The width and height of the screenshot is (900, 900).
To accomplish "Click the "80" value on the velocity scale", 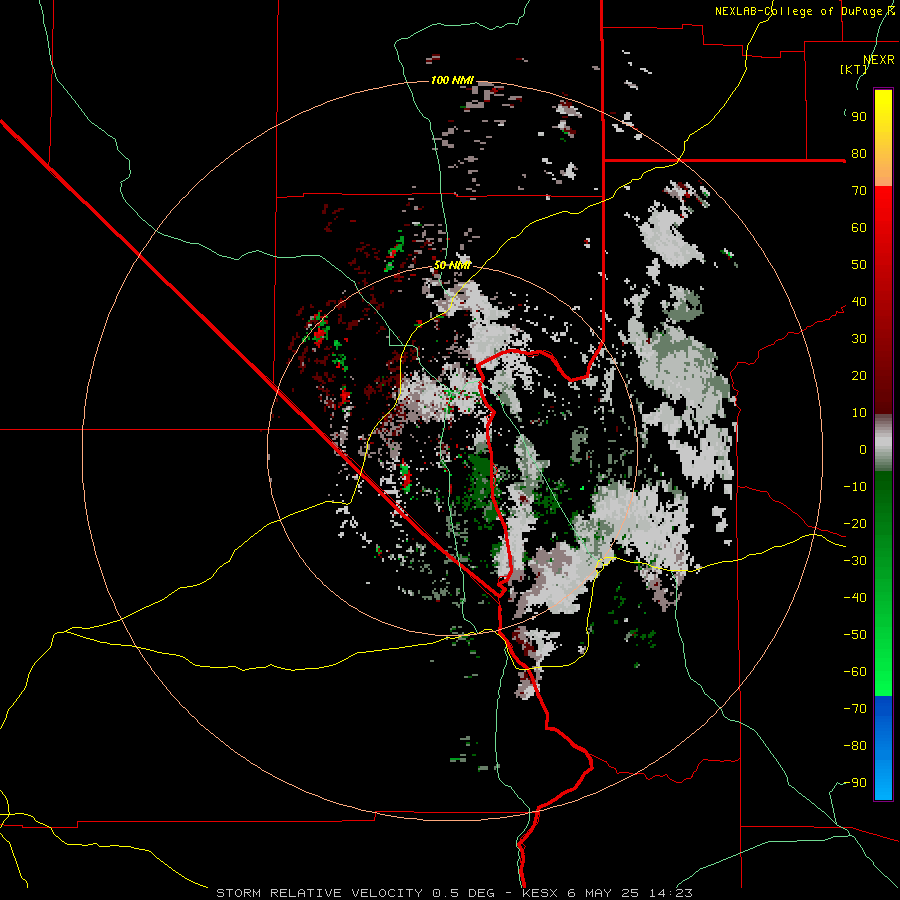I will coord(859,154).
